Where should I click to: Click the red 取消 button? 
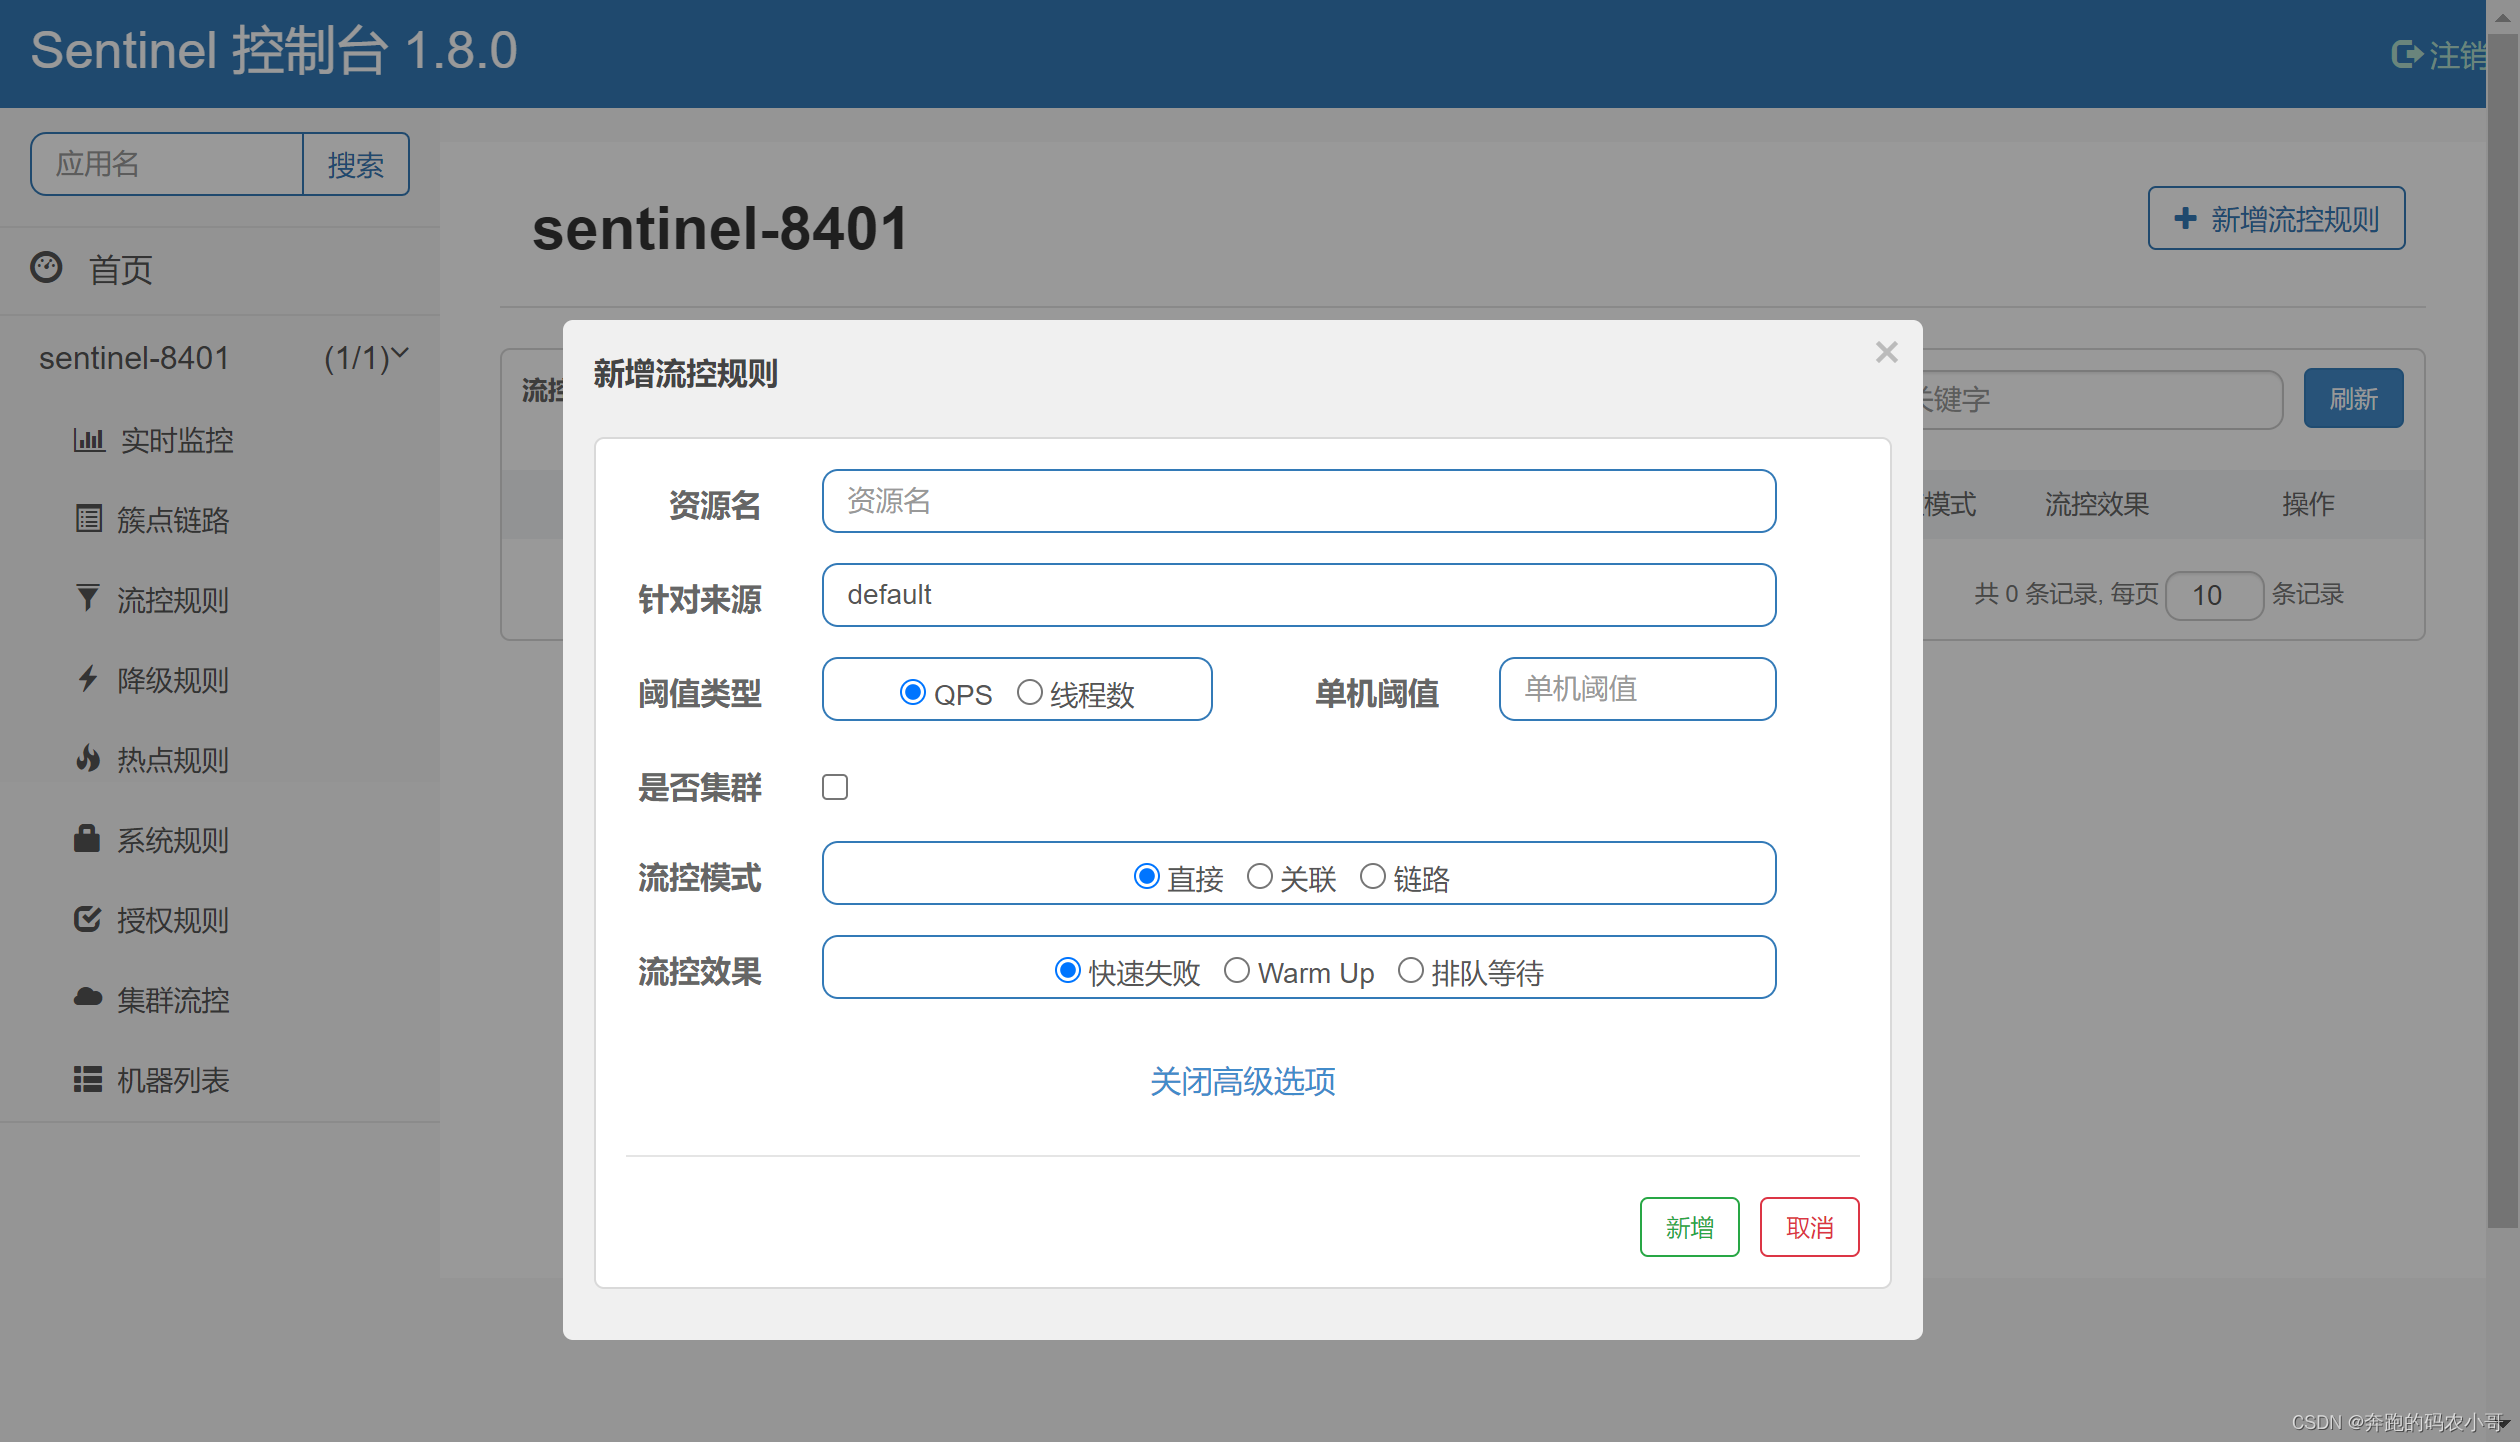1810,1227
